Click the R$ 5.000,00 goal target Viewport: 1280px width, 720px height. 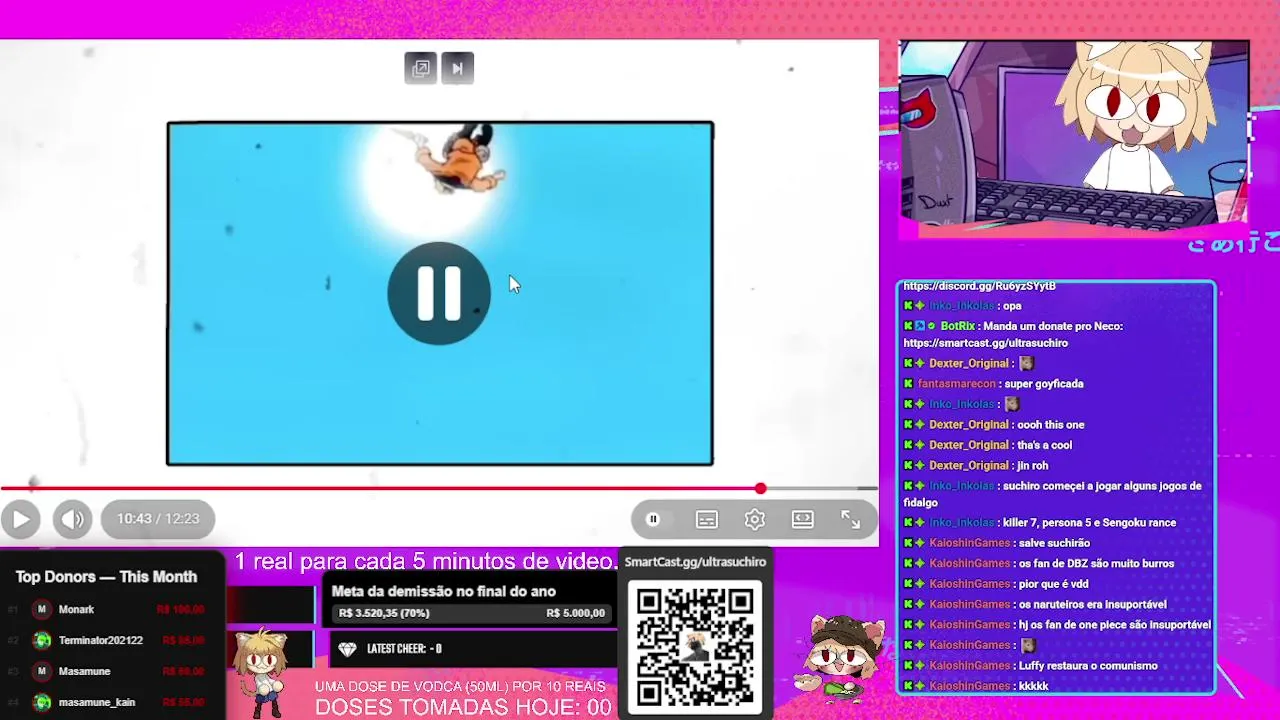pyautogui.click(x=575, y=613)
